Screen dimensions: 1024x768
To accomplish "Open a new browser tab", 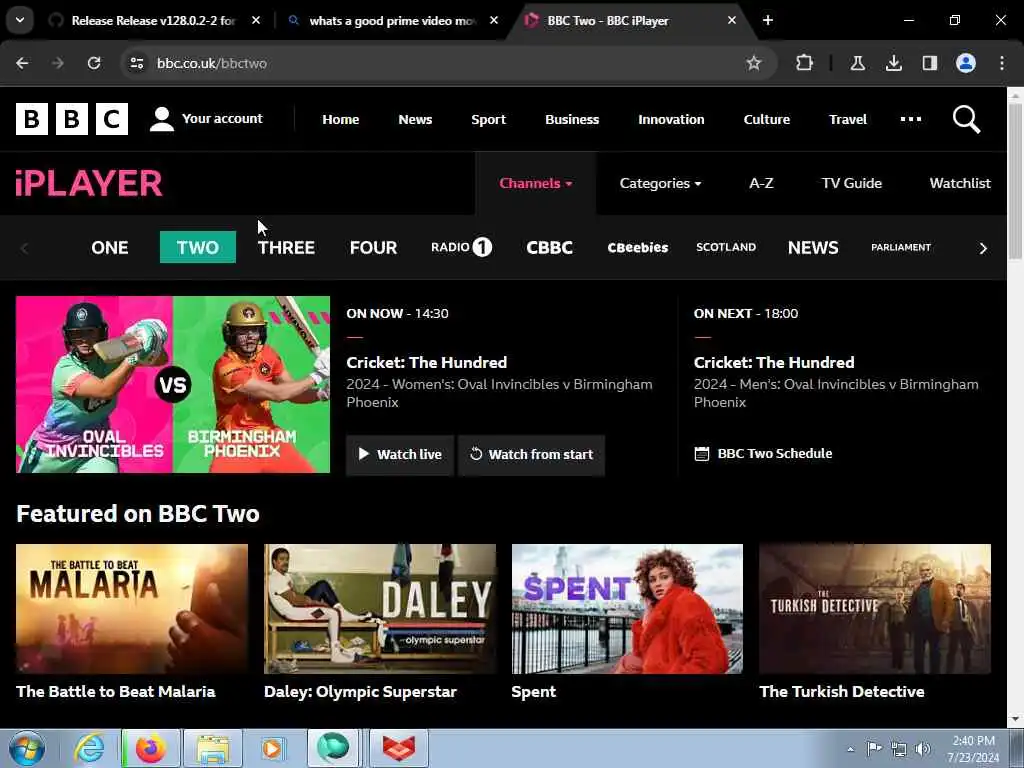I will (x=768, y=20).
